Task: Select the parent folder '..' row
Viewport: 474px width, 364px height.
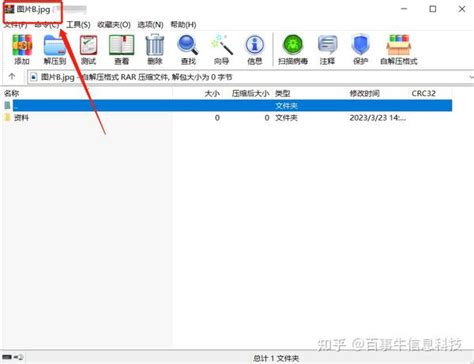Action: [232, 106]
